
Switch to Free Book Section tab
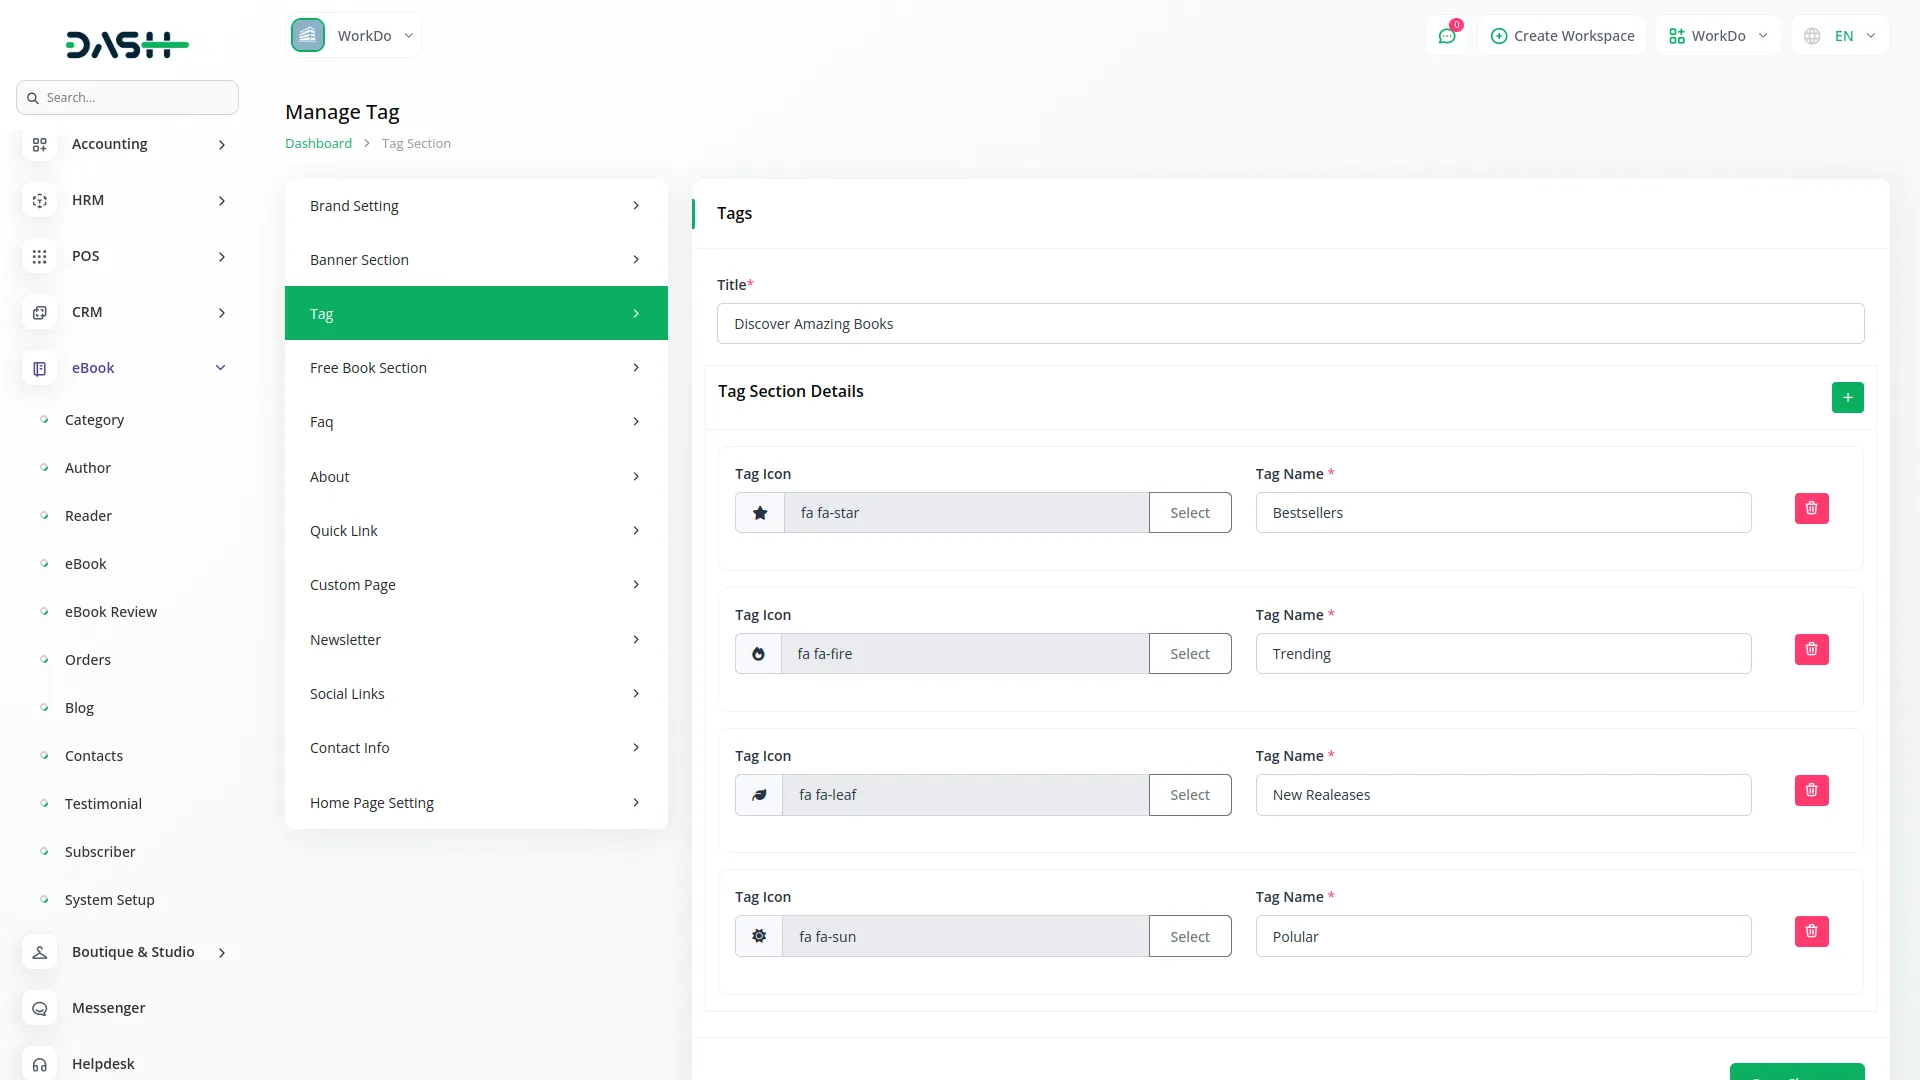(x=476, y=368)
